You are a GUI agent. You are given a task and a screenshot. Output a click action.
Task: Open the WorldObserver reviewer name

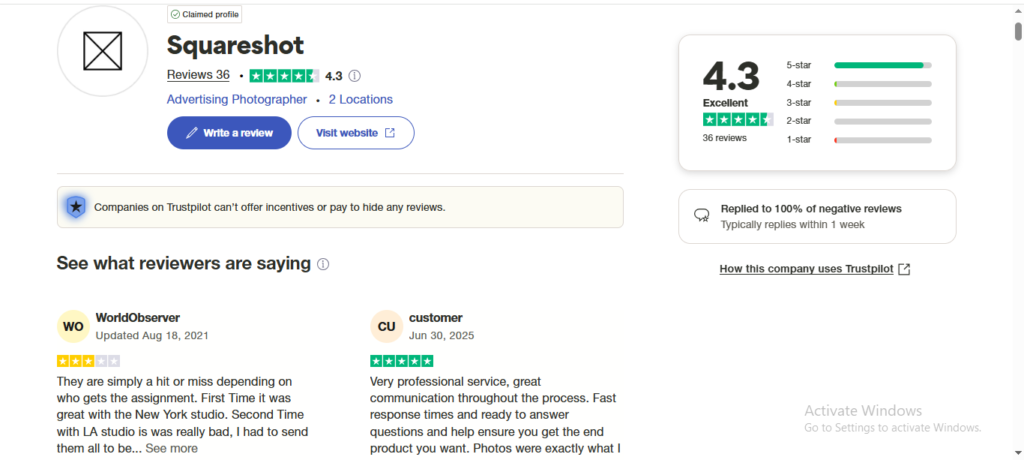point(138,318)
